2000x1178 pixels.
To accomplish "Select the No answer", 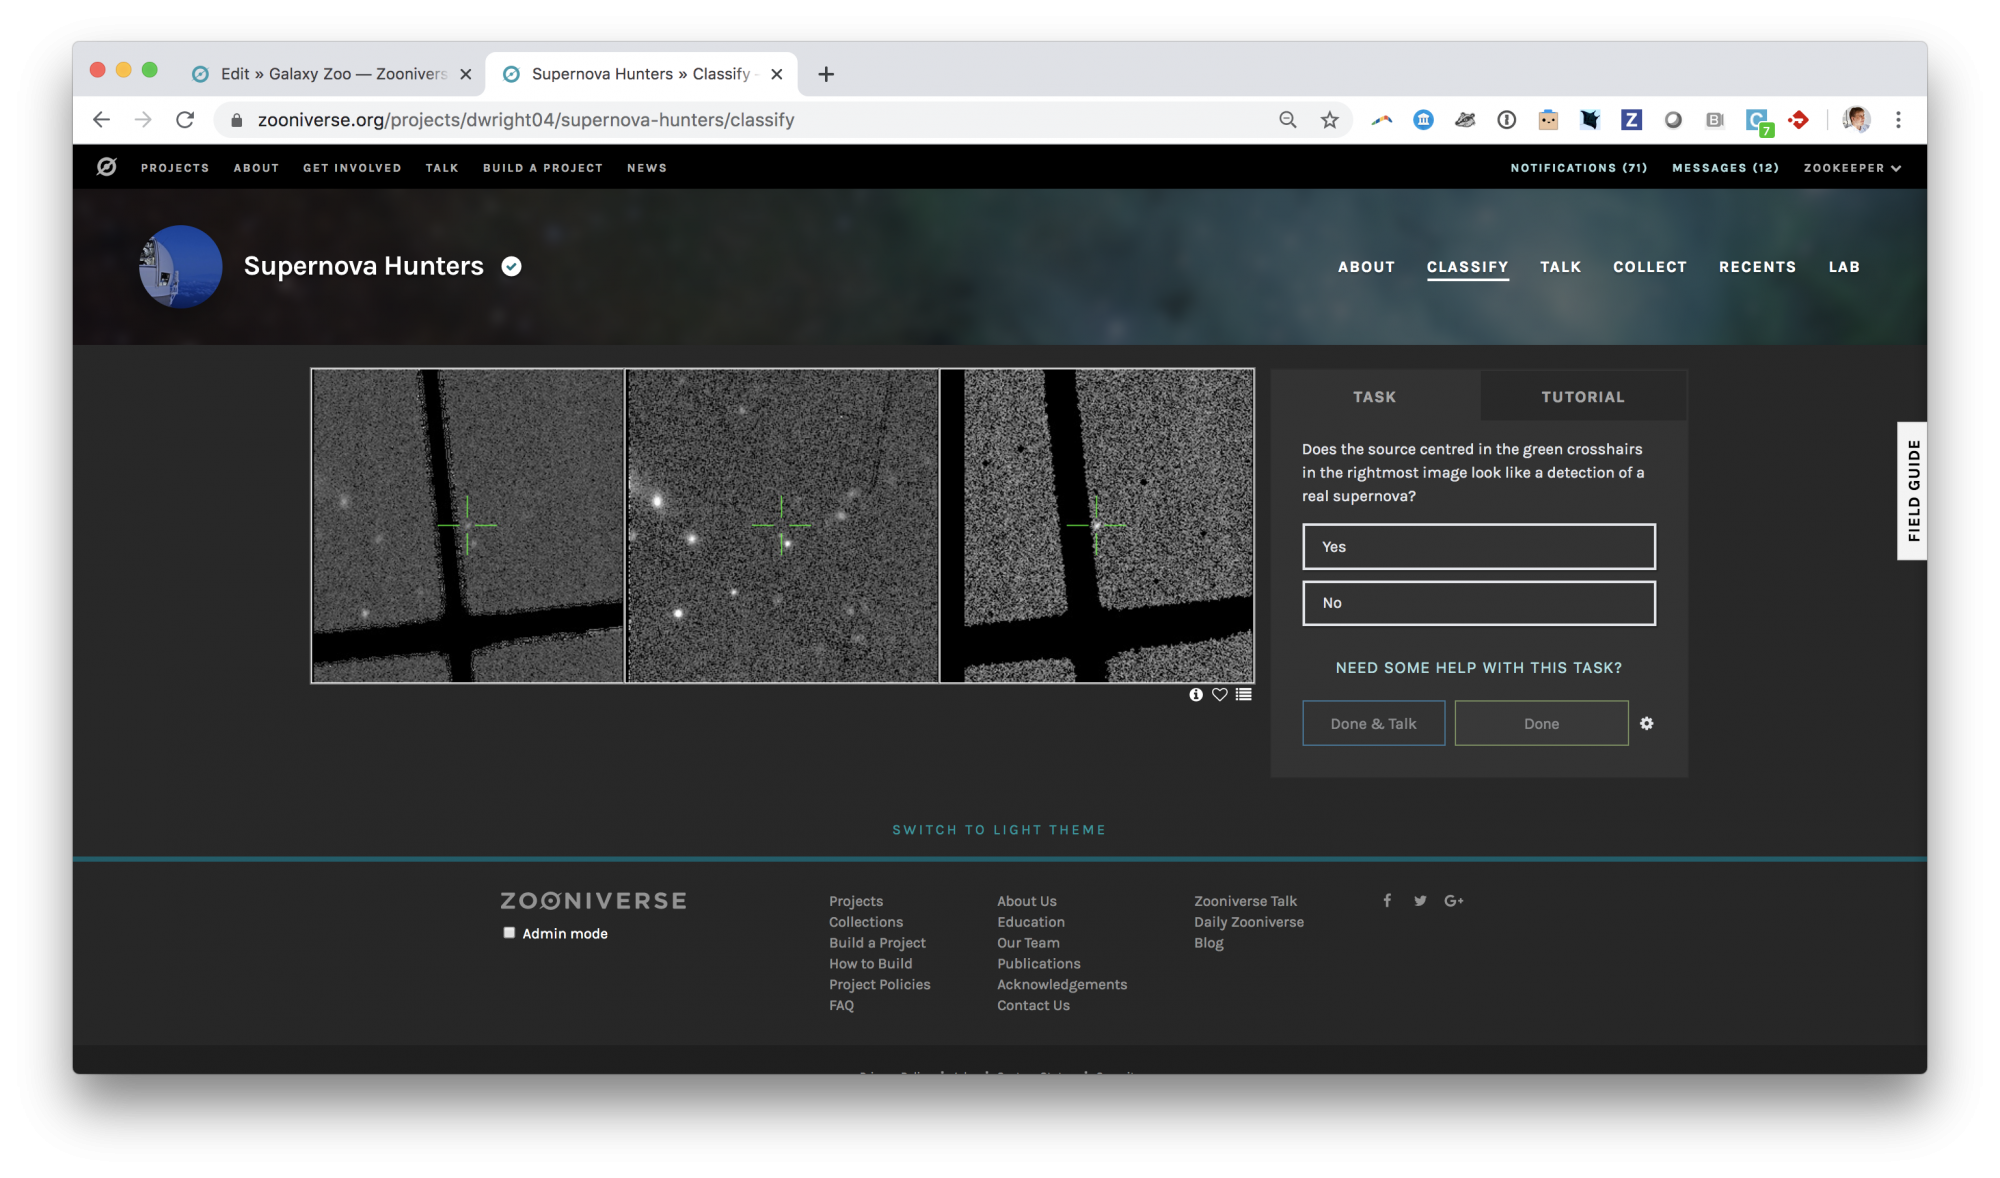I will (x=1478, y=602).
